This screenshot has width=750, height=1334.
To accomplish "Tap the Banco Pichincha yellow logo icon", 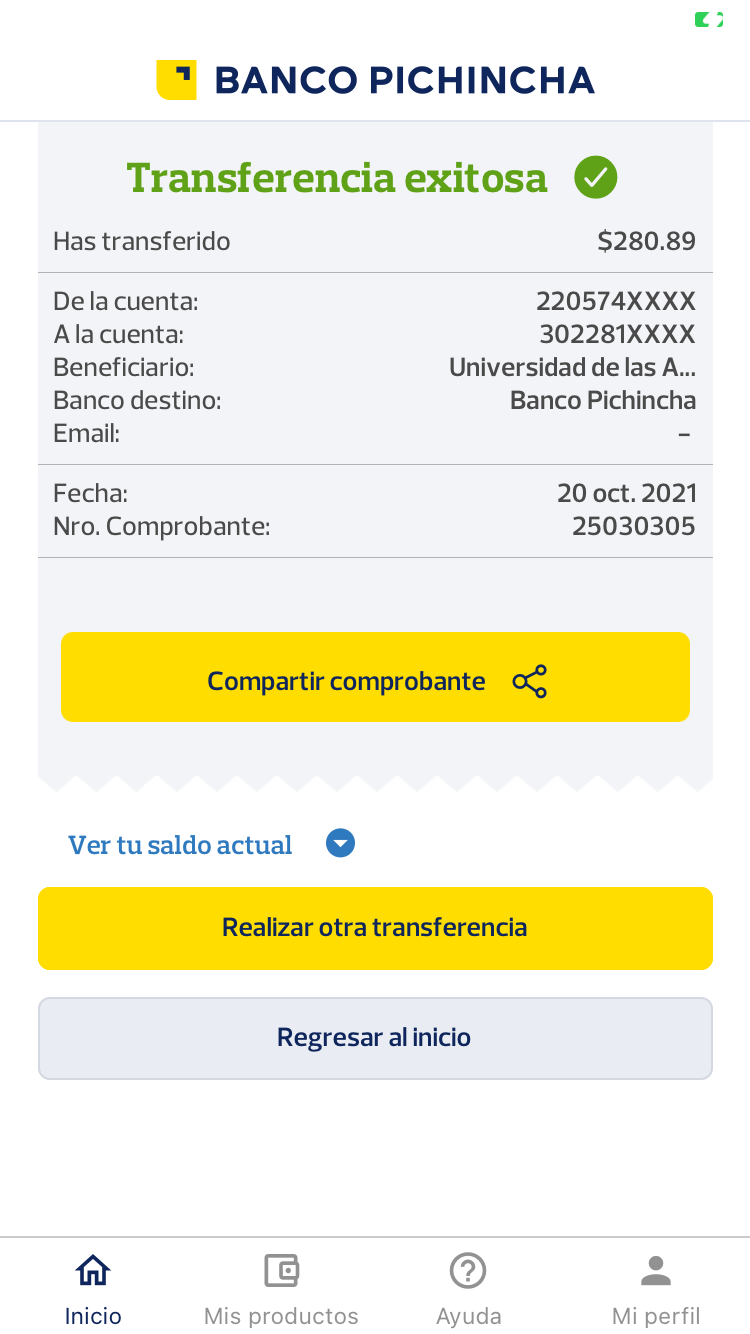I will pyautogui.click(x=176, y=80).
